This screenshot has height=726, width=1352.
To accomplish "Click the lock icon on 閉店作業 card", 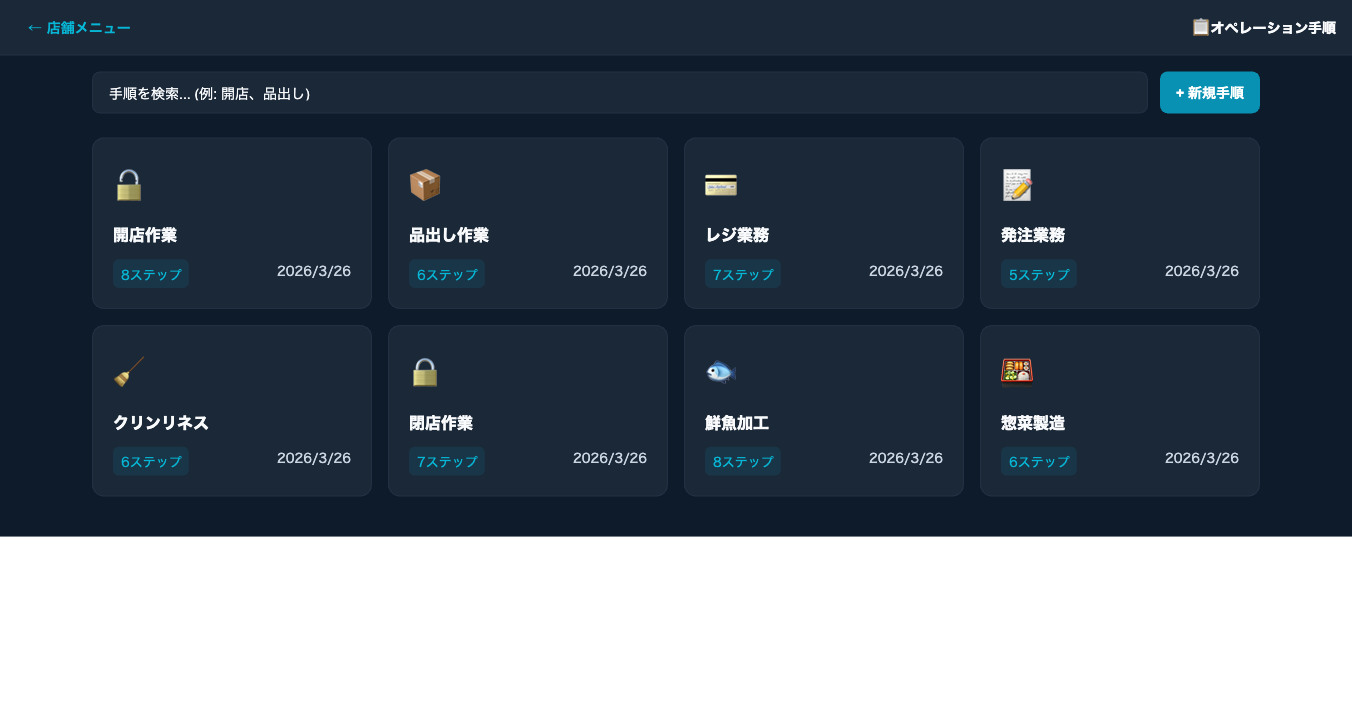I will (x=425, y=372).
